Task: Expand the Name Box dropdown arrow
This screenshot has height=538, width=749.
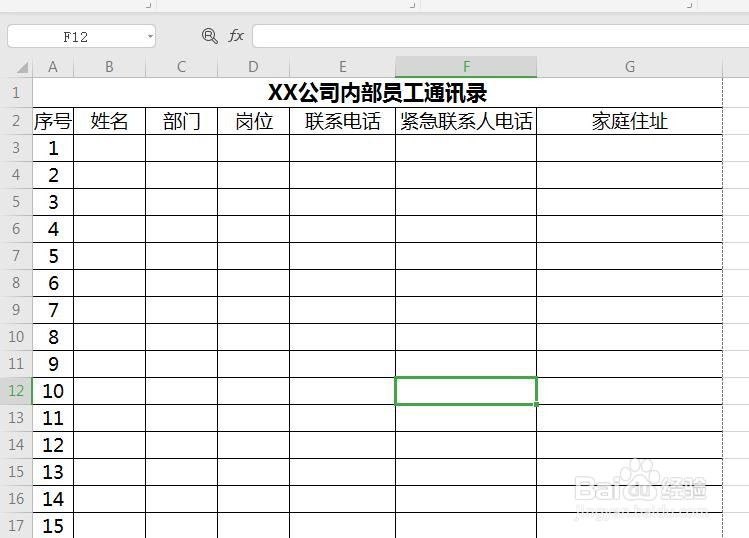Action: click(150, 36)
